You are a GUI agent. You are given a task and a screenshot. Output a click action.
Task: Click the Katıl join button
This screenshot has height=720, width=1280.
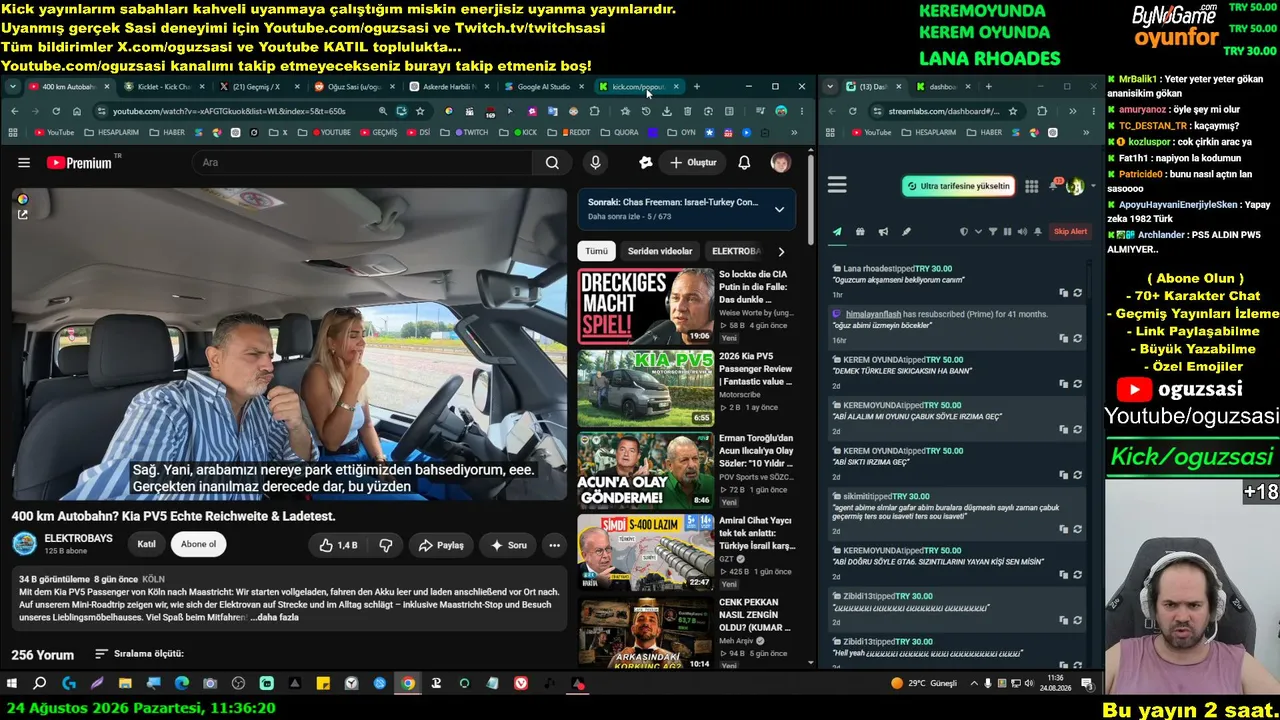coord(146,544)
